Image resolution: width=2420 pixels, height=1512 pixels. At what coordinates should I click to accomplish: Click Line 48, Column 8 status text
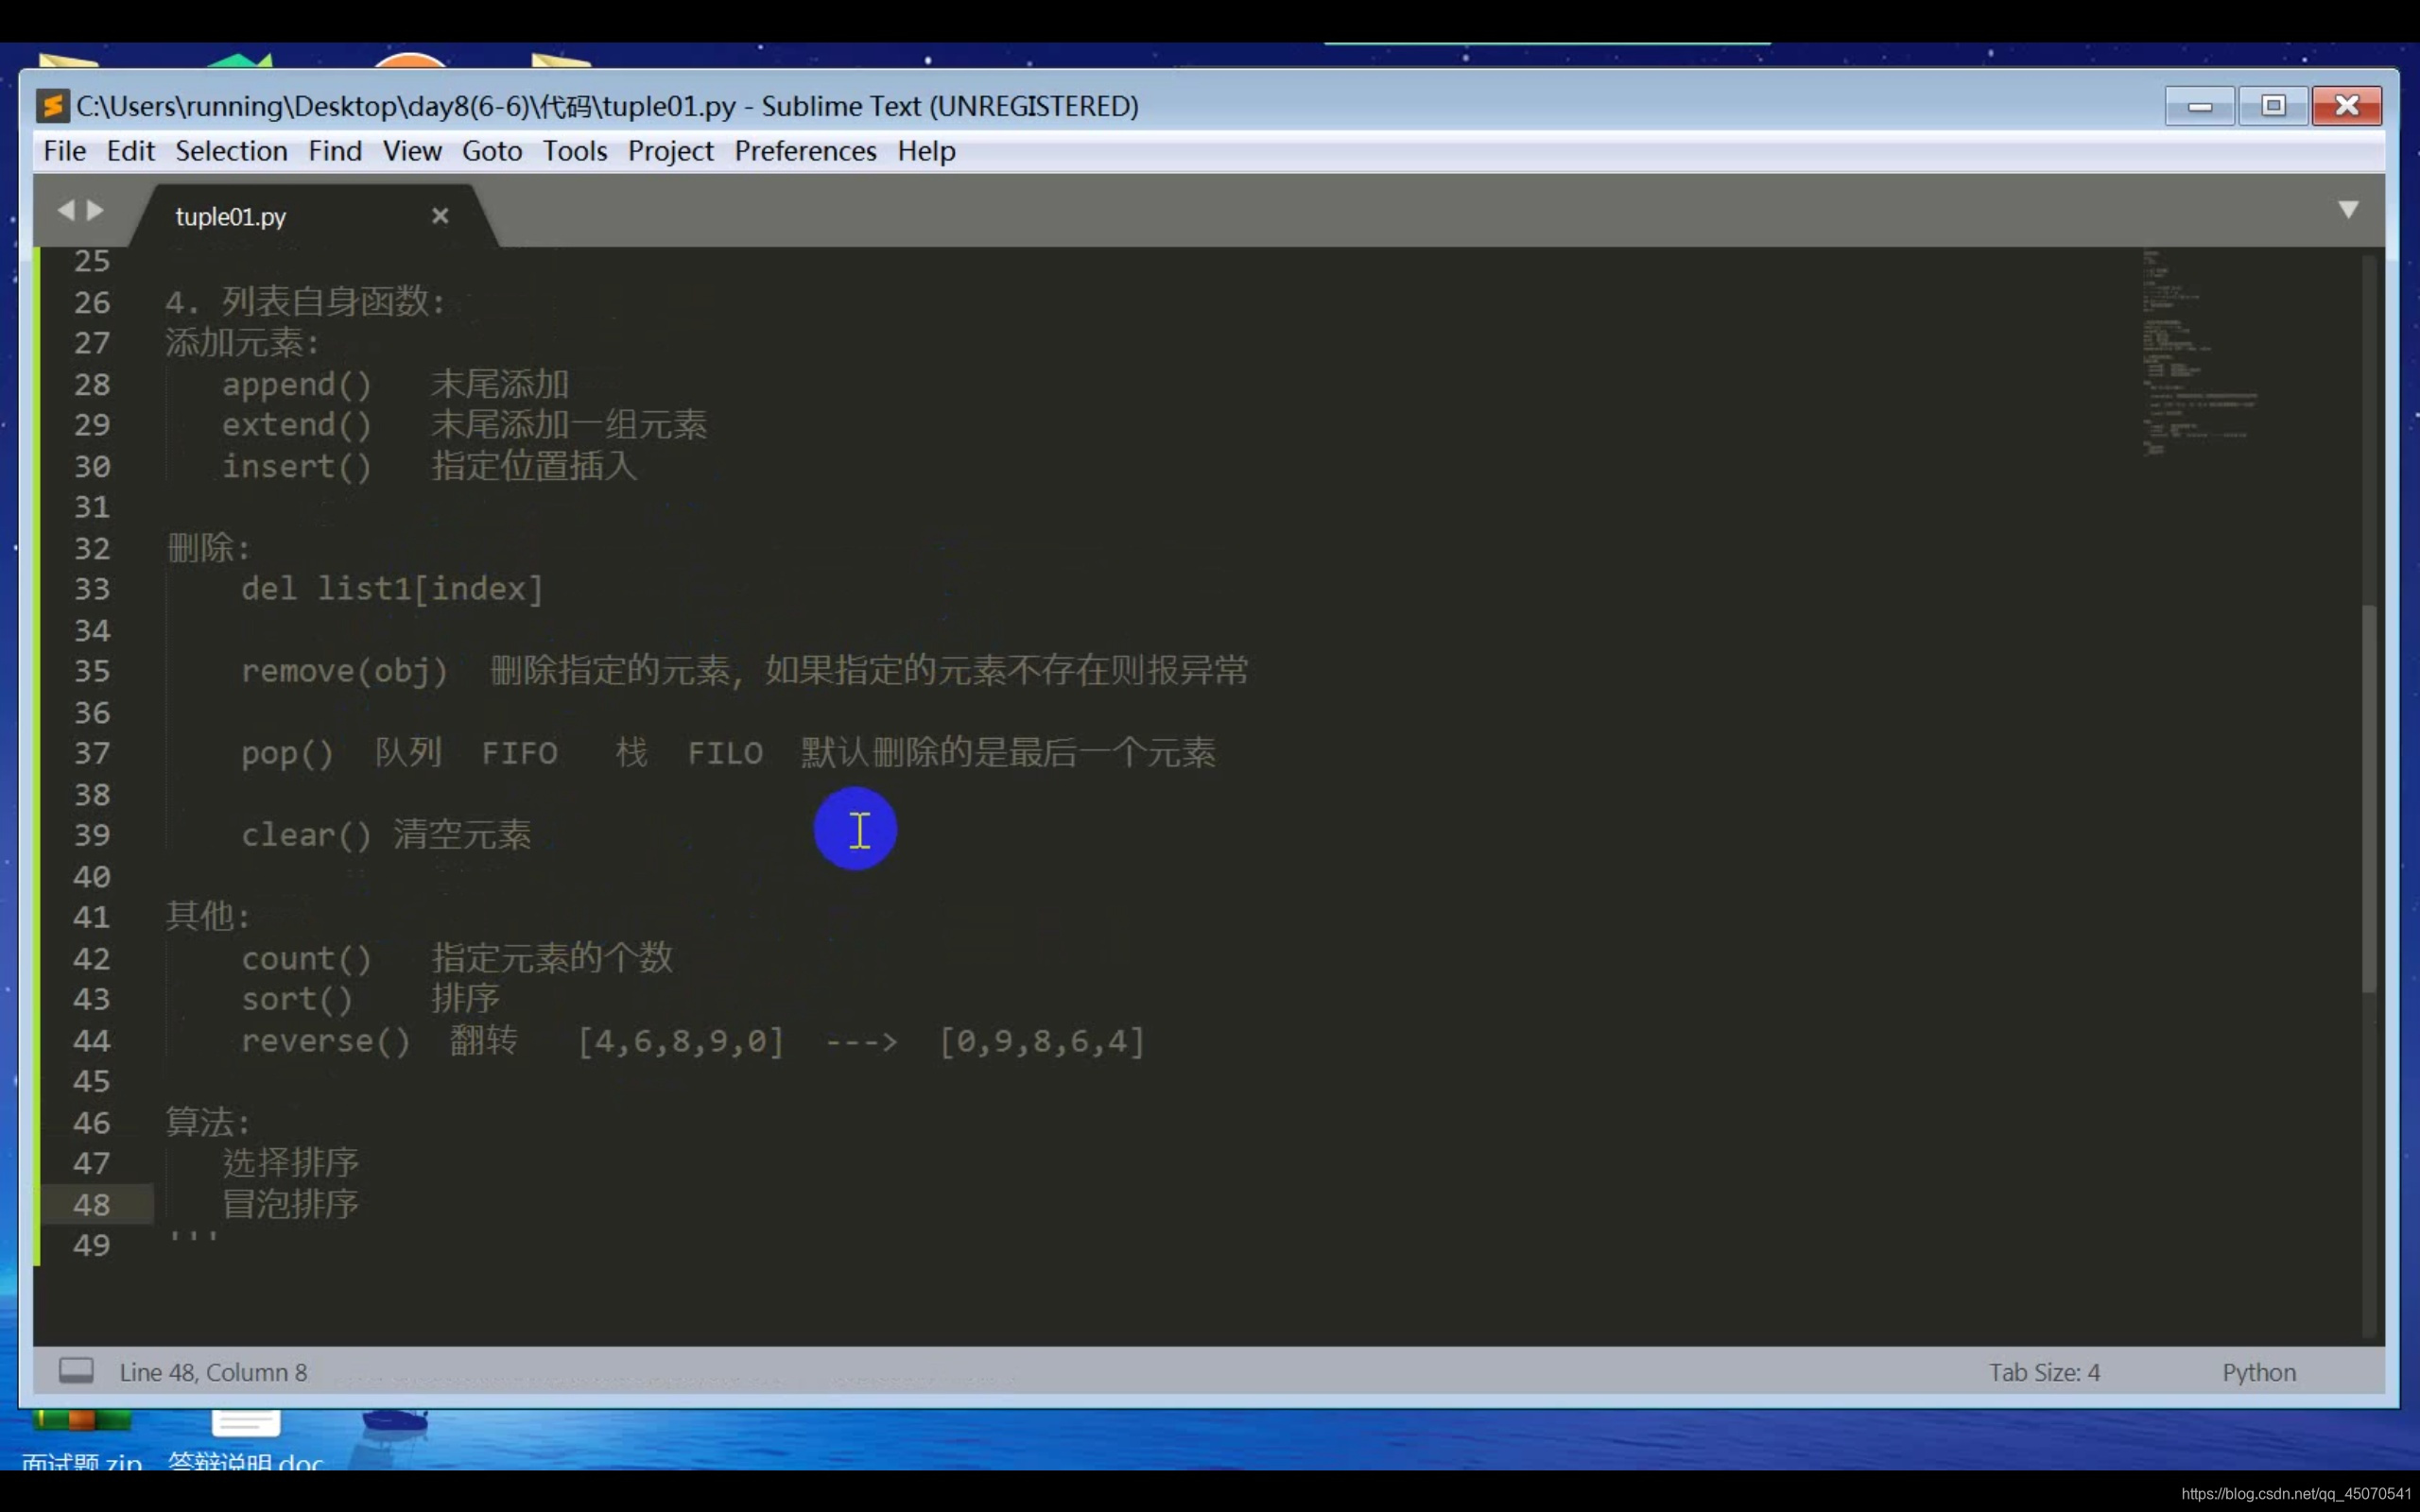(213, 1372)
